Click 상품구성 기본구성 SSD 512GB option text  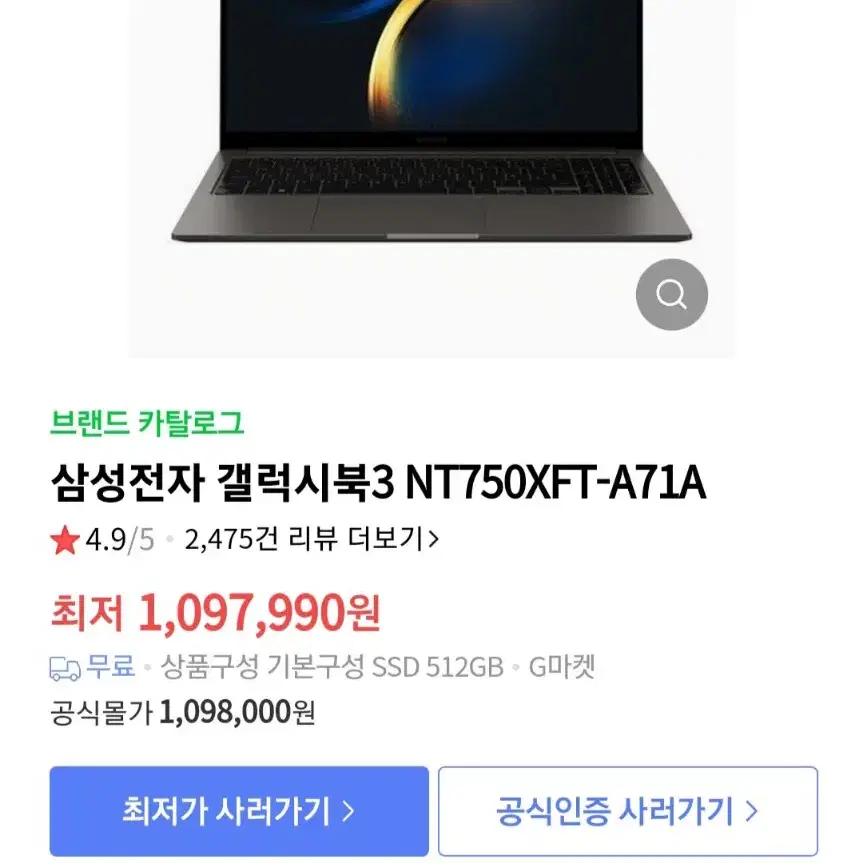coord(332,667)
